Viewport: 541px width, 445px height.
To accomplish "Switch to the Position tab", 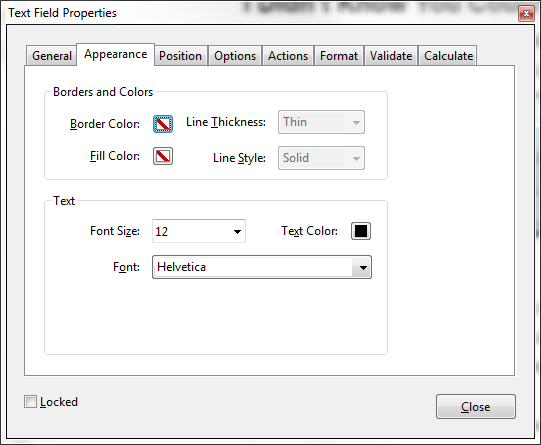I will 180,56.
